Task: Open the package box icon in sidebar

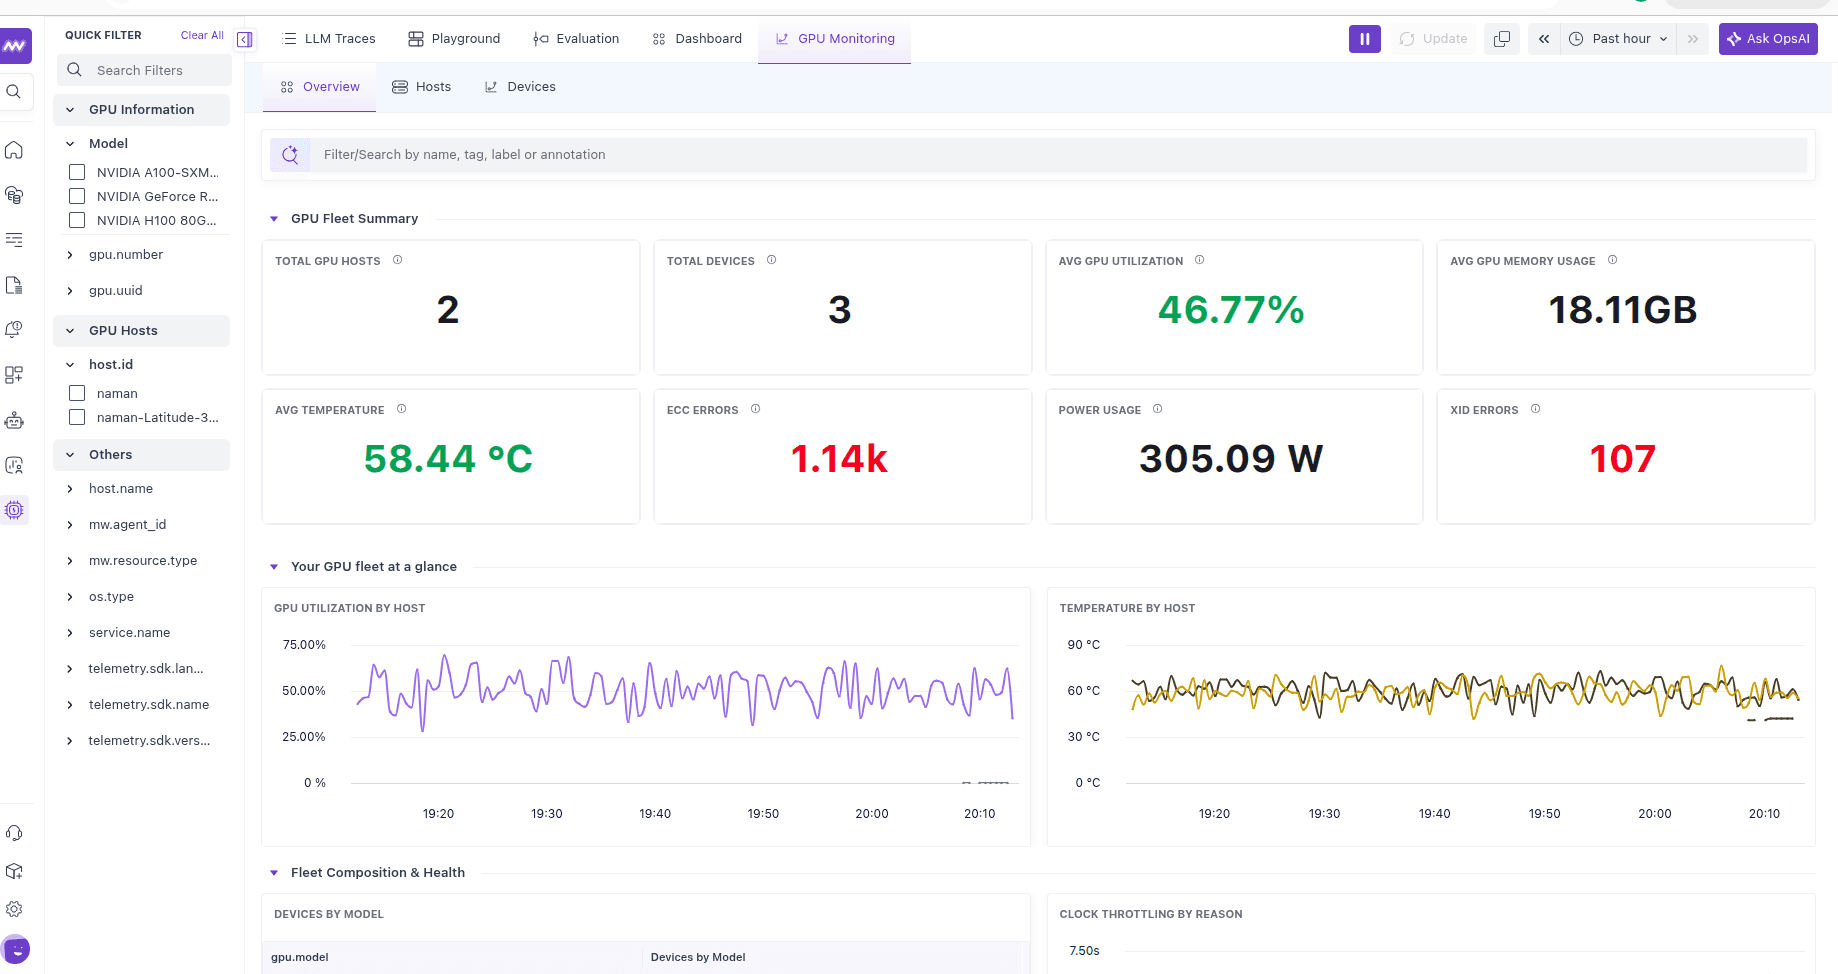Action: click(x=14, y=871)
